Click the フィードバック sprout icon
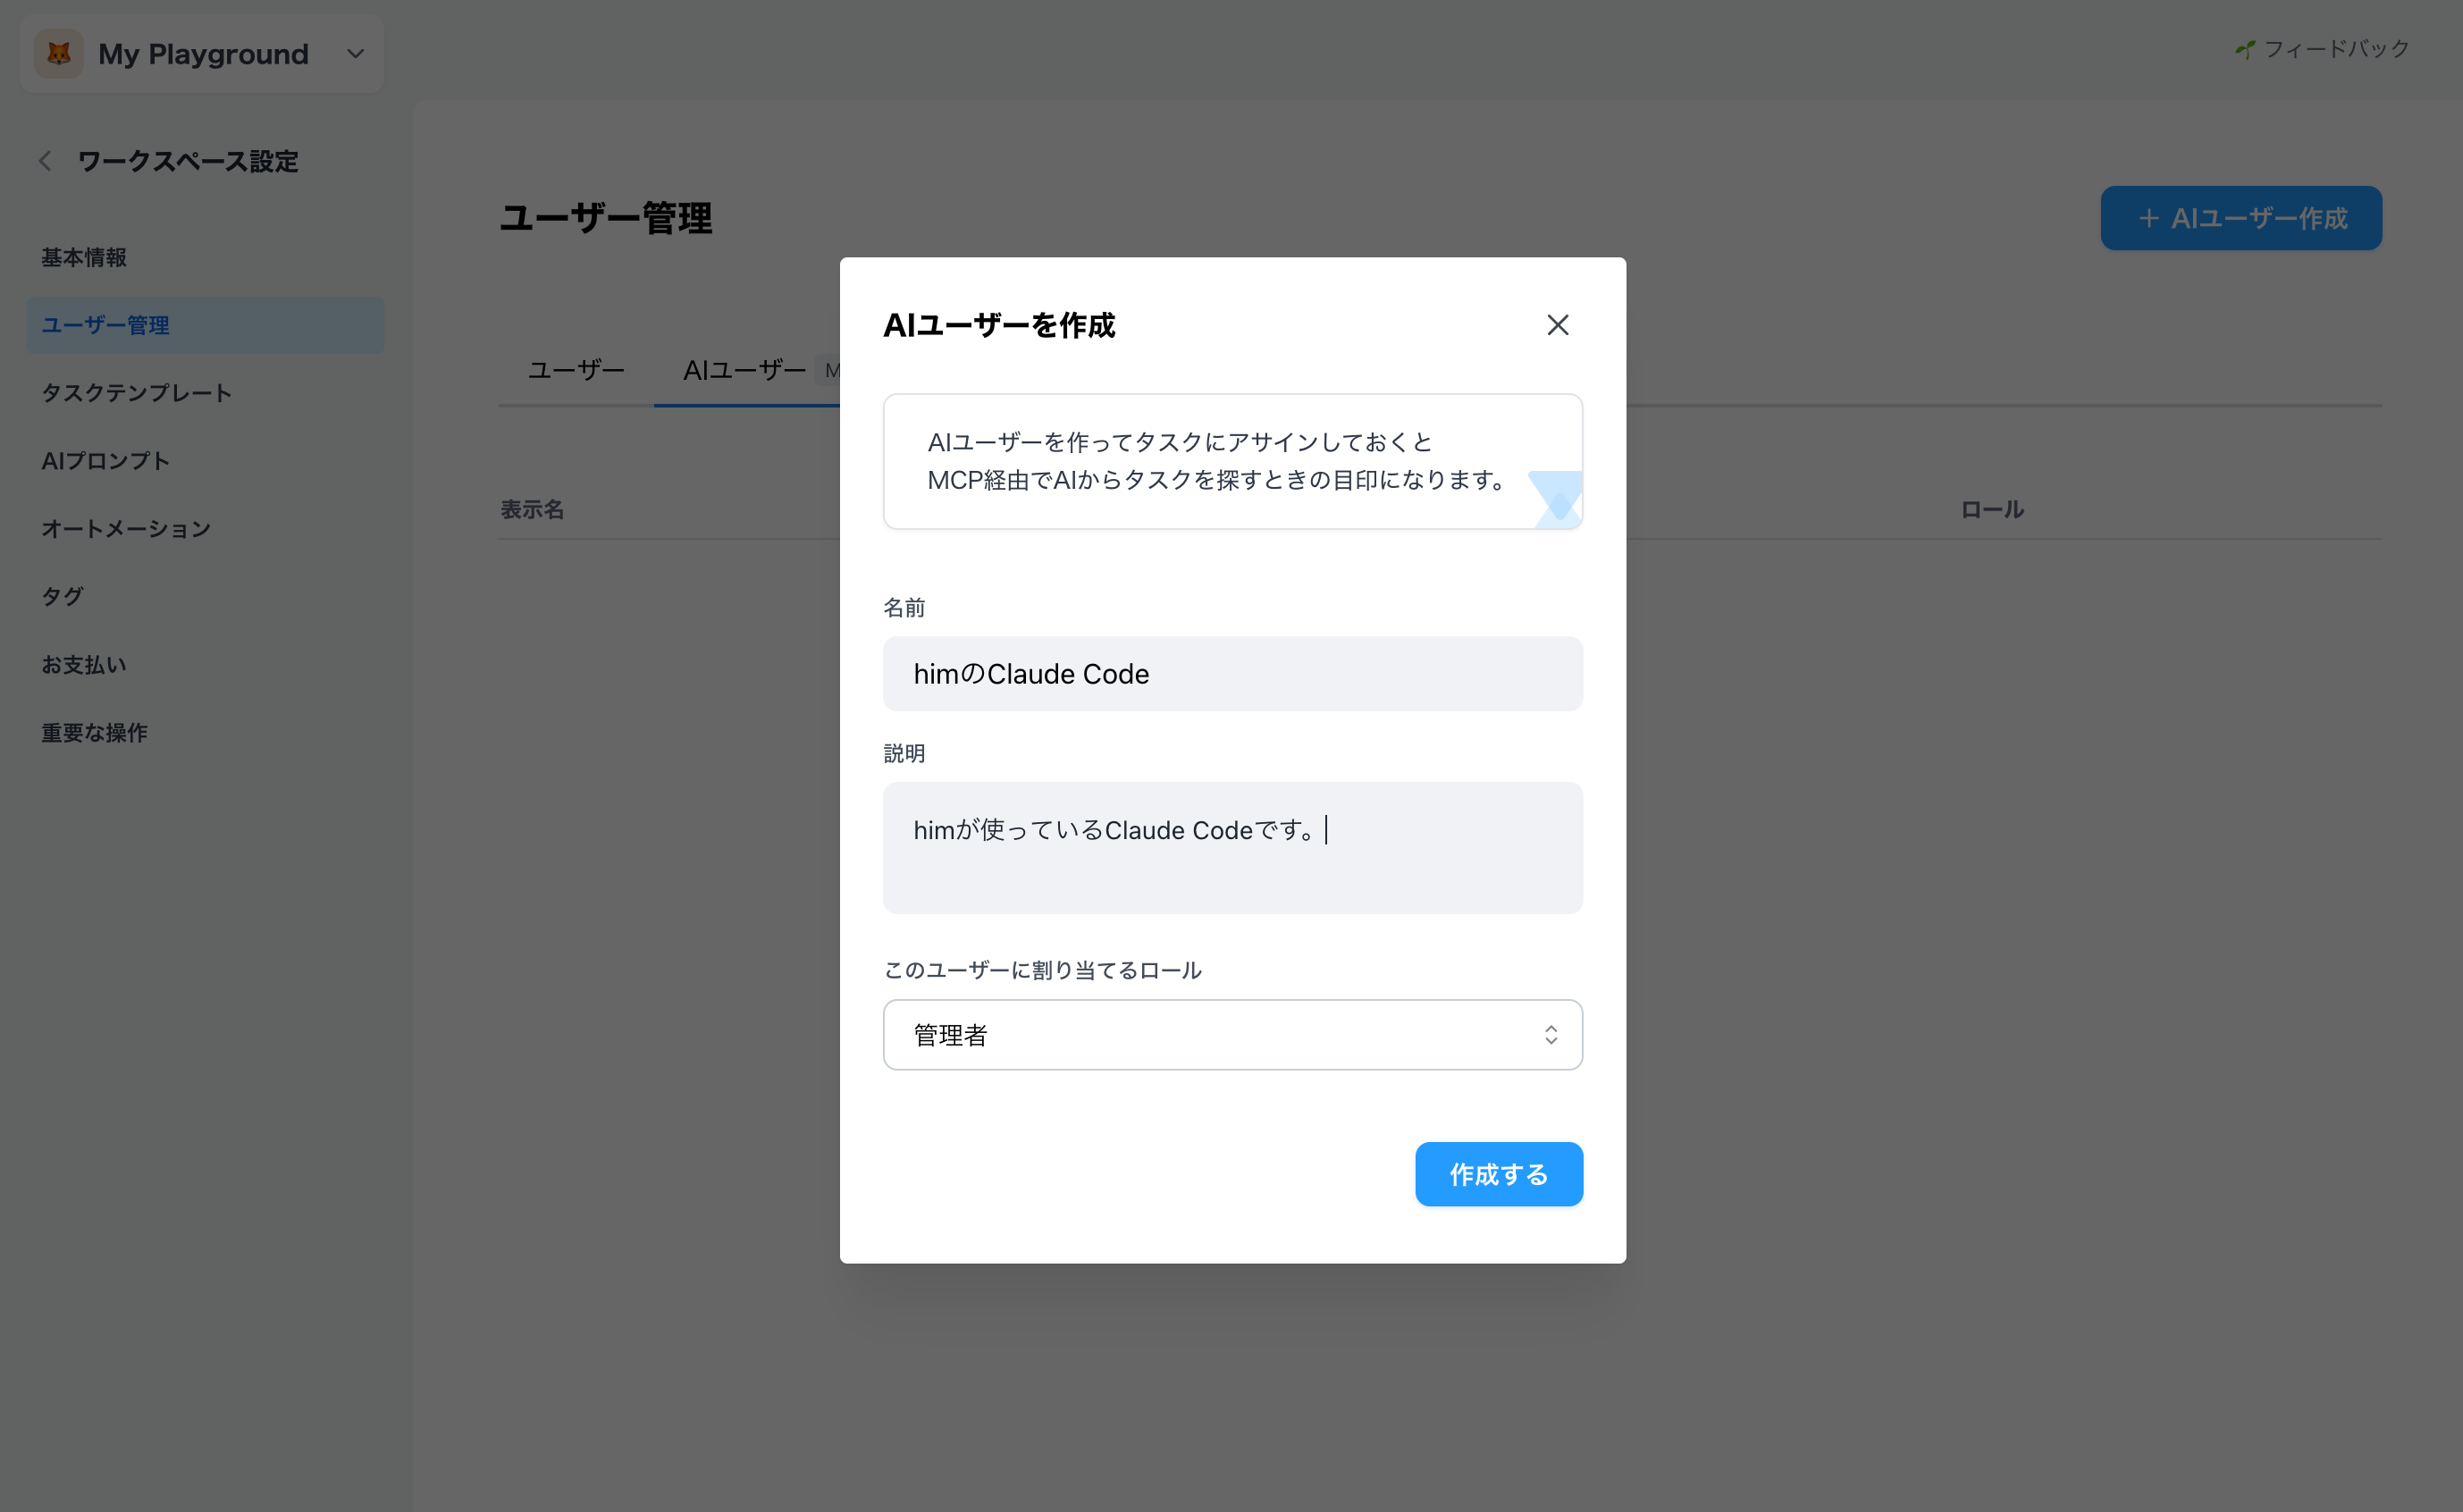This screenshot has height=1512, width=2463. 2245,49
